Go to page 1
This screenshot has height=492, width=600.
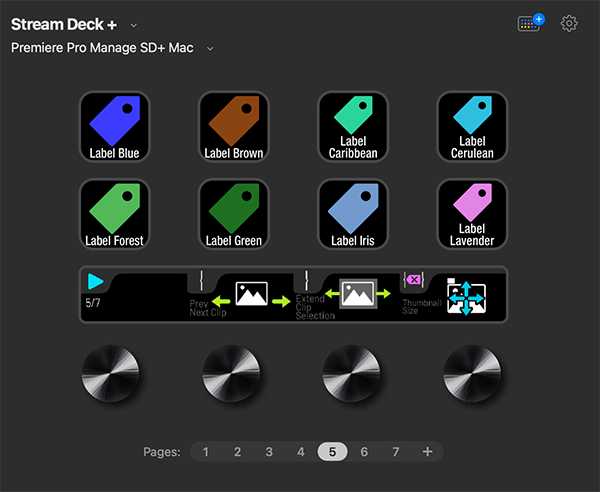[x=205, y=452]
